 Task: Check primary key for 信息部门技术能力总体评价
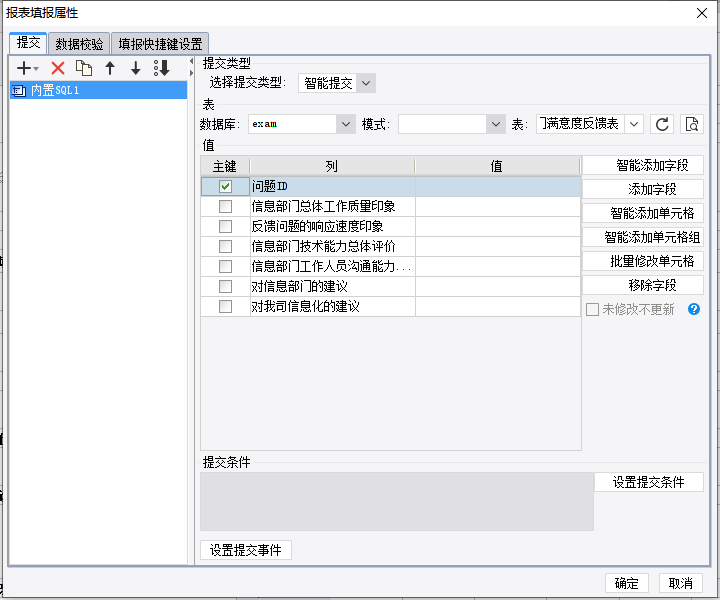tap(225, 247)
